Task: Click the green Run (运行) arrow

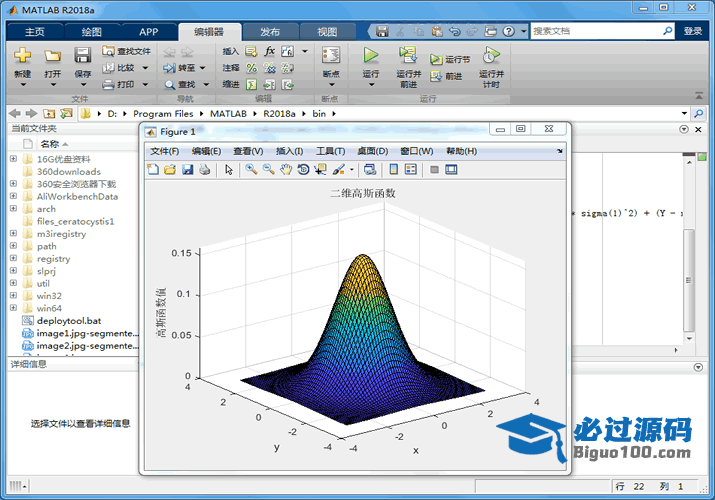Action: coord(371,56)
